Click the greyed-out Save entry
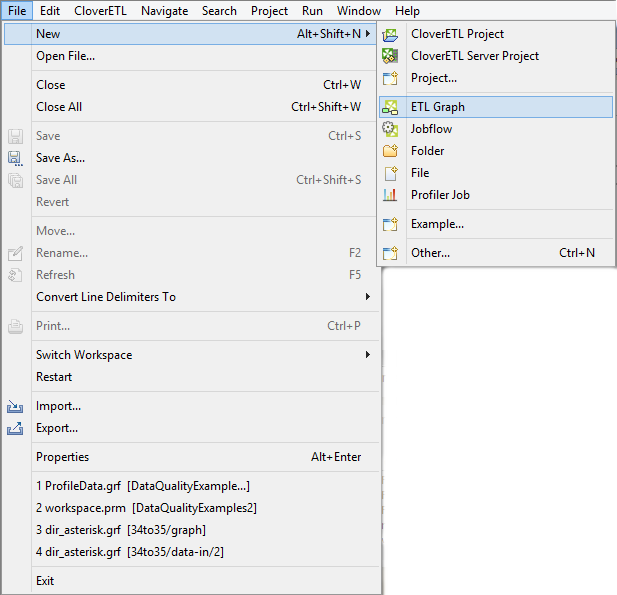Image resolution: width=617 pixels, height=595 pixels. tap(191, 136)
